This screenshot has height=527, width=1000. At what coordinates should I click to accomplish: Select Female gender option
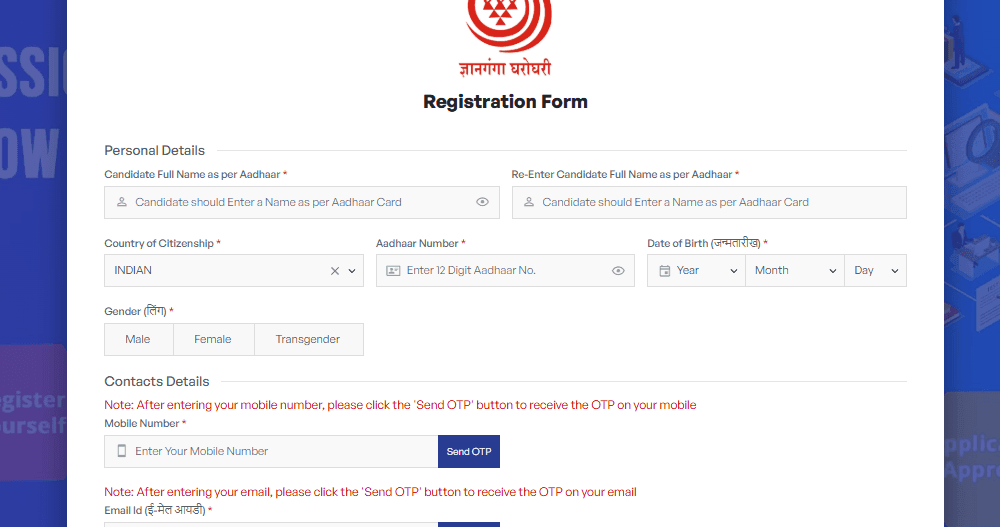click(214, 339)
